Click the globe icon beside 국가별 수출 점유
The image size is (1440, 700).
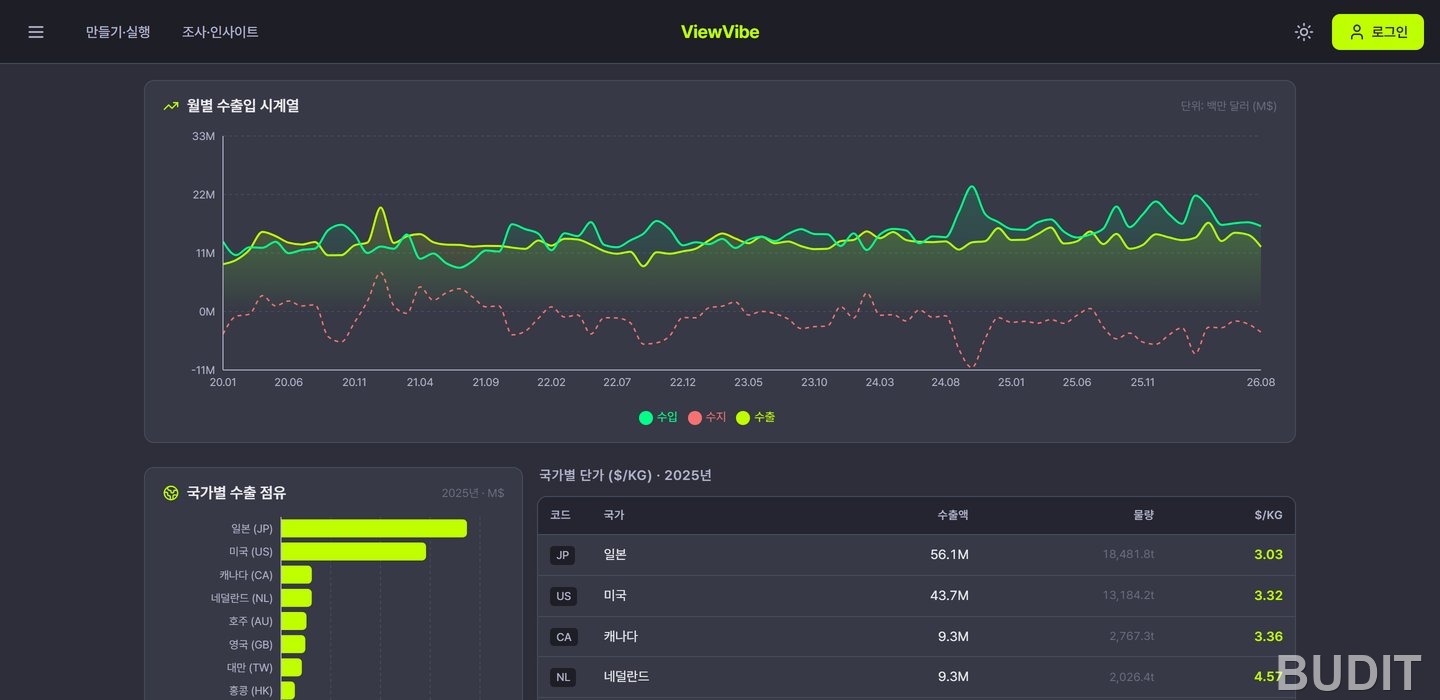[x=171, y=493]
